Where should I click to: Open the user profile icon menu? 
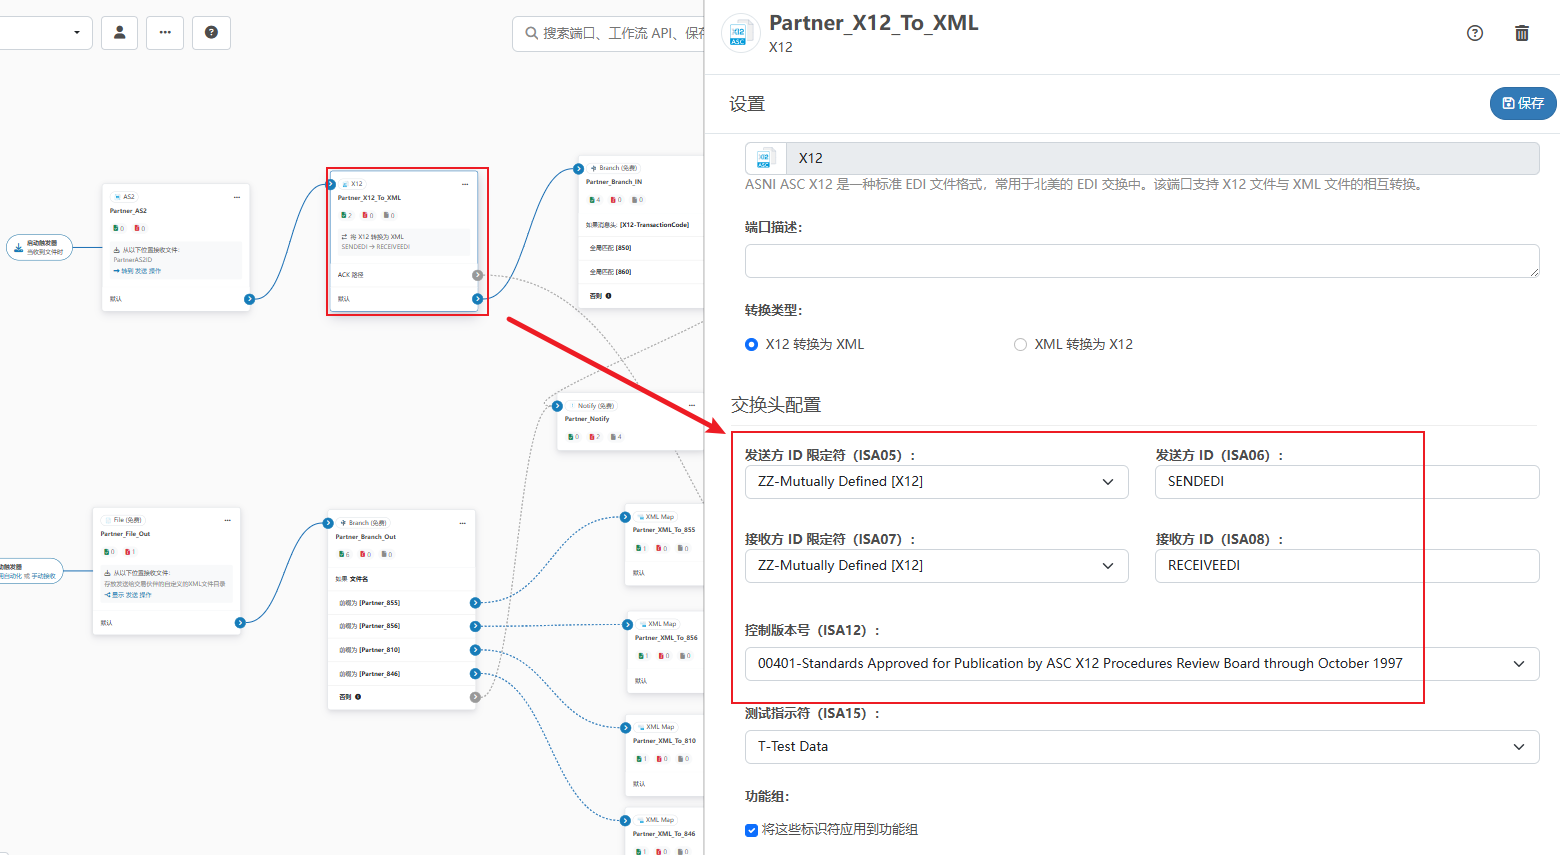120,33
